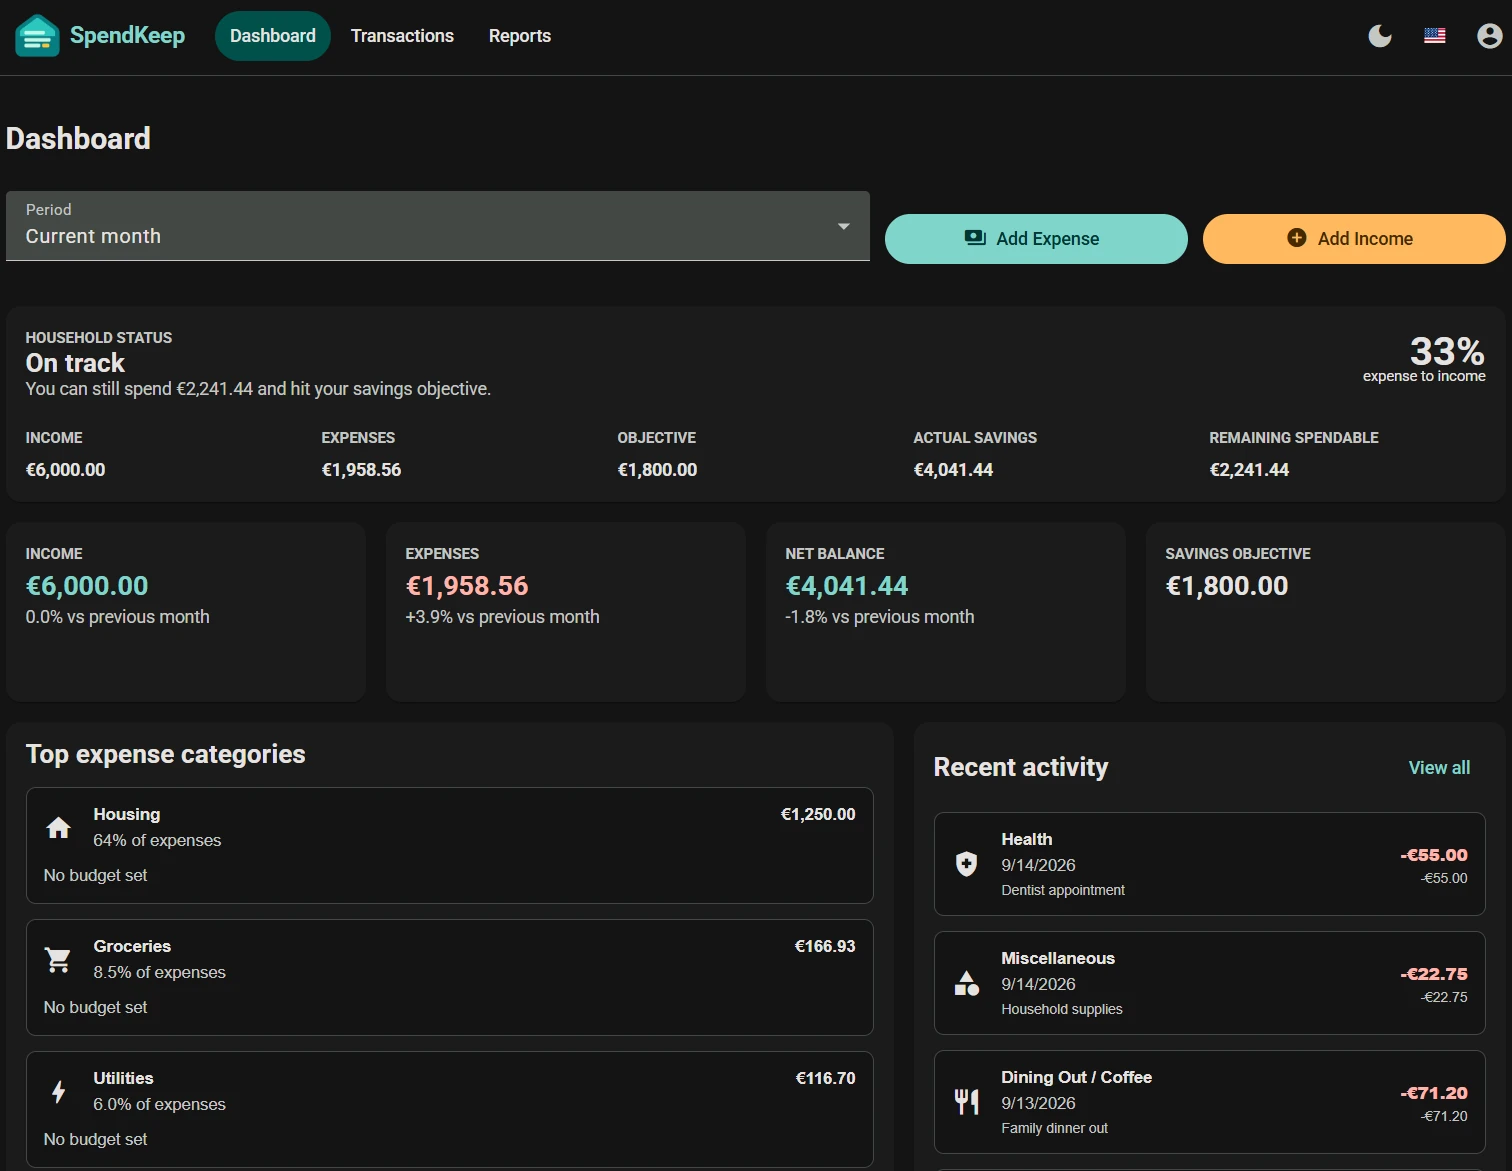This screenshot has width=1512, height=1171.
Task: Click the Add Income button
Action: pyautogui.click(x=1354, y=239)
